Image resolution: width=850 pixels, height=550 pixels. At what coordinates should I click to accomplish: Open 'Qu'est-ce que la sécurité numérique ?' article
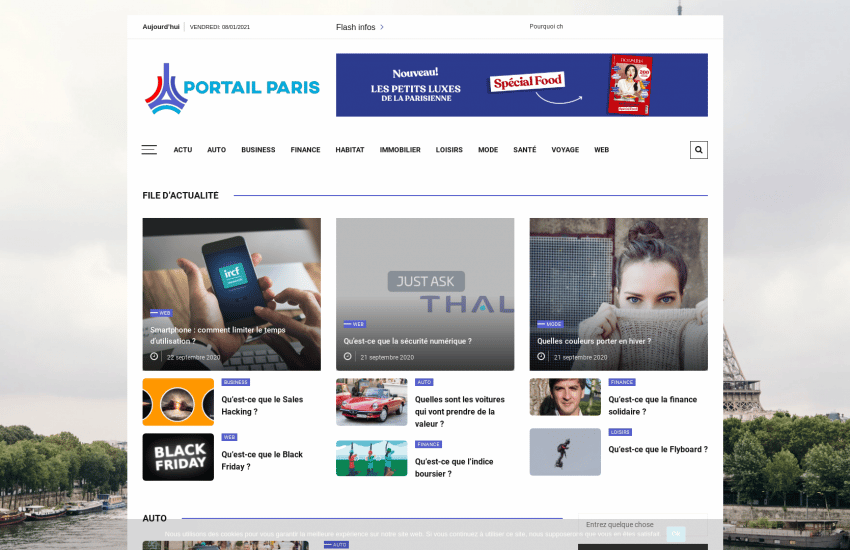[408, 341]
